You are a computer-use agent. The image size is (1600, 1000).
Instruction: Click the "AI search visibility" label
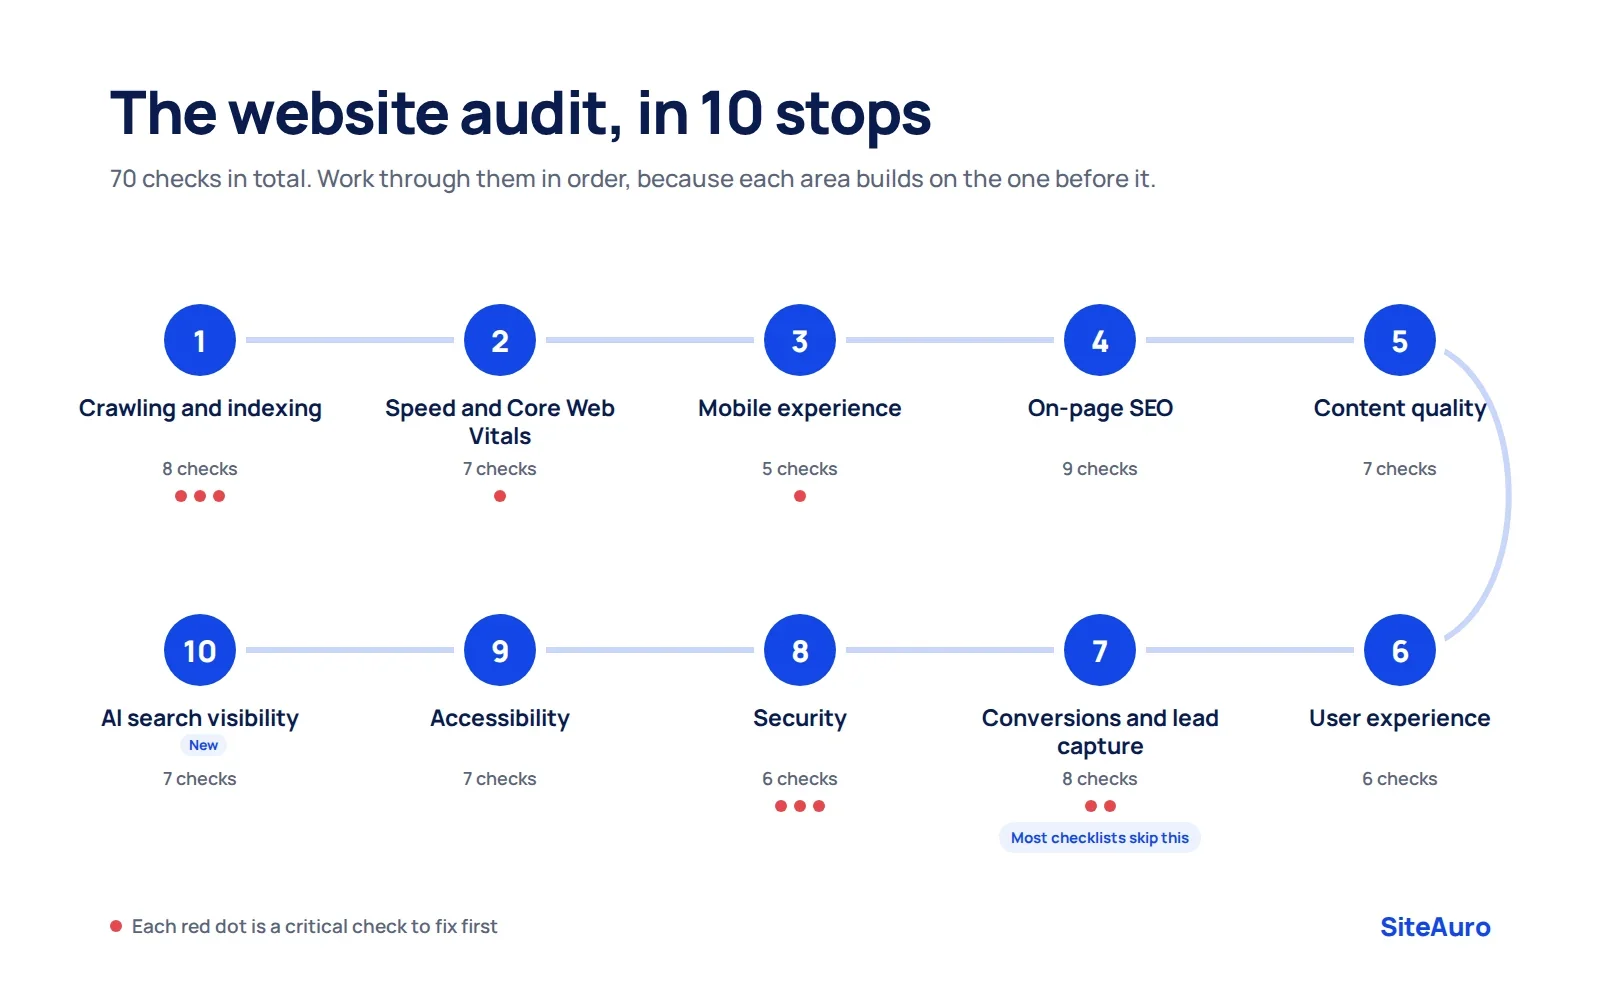(x=200, y=718)
